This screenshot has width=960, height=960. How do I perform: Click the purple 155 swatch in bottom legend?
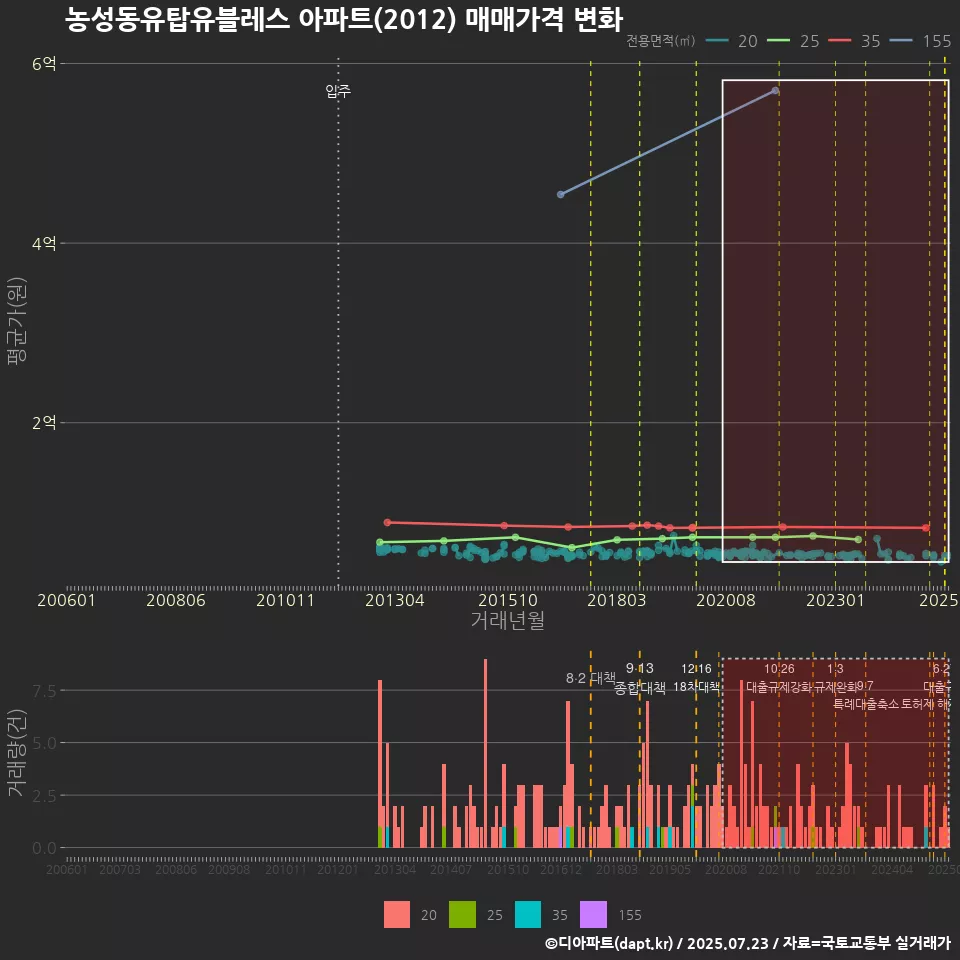593,915
